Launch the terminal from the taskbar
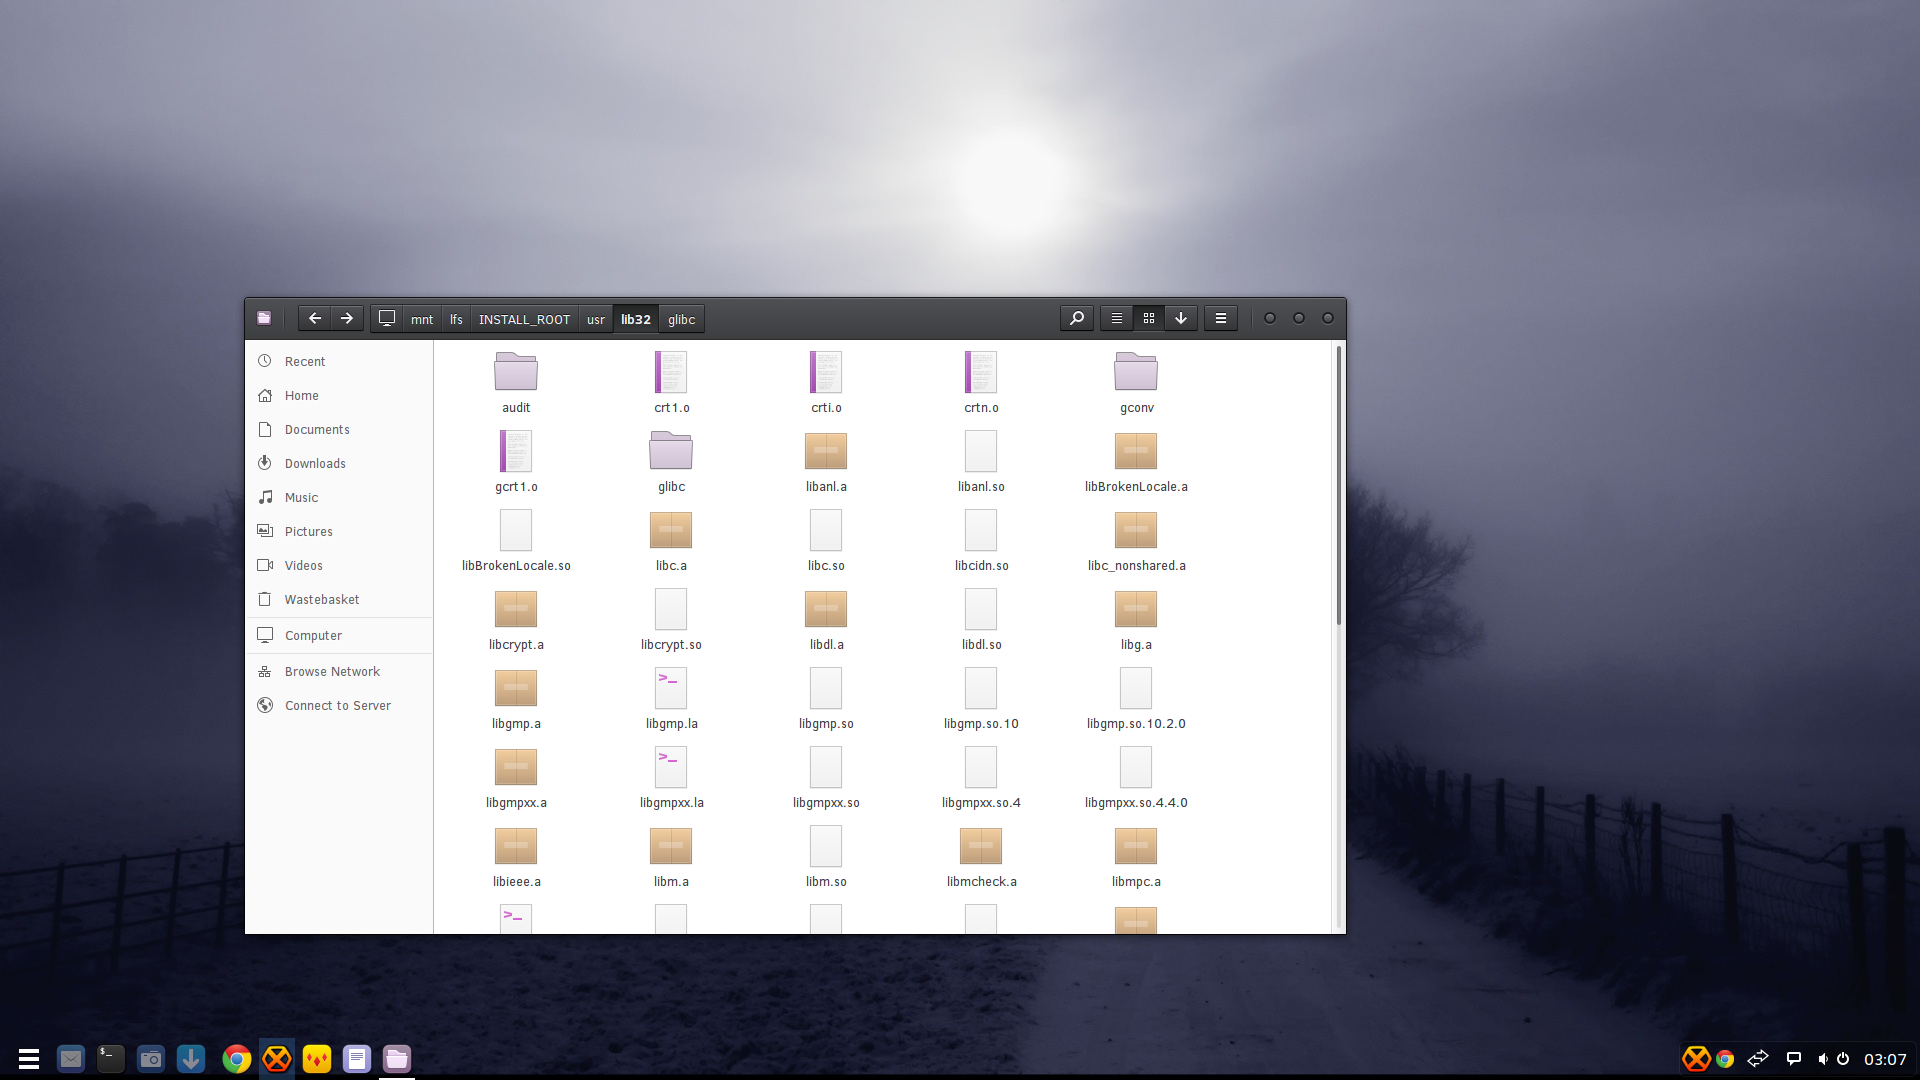This screenshot has width=1920, height=1080. [x=111, y=1058]
